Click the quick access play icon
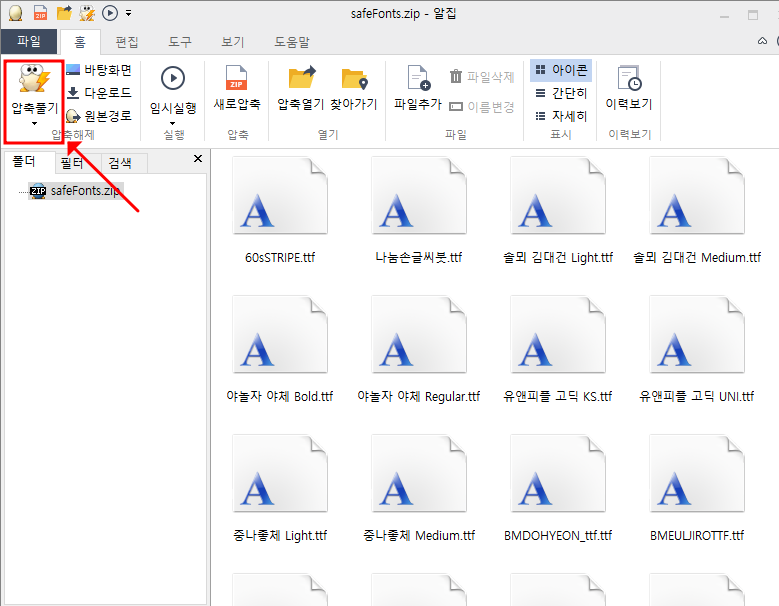779x606 pixels. pos(110,13)
